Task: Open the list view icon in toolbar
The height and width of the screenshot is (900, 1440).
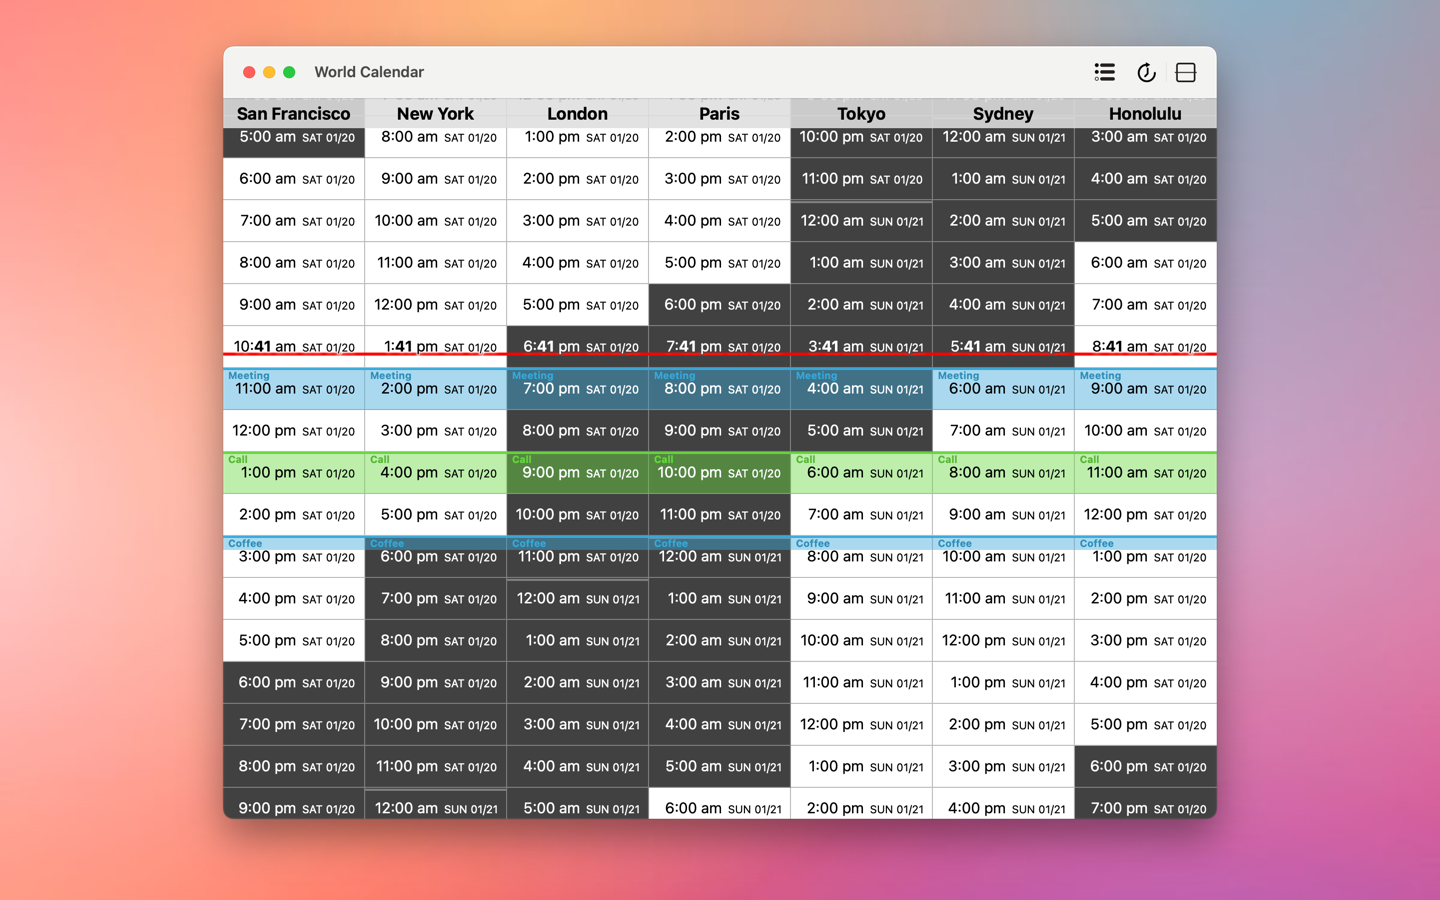Action: click(x=1104, y=72)
